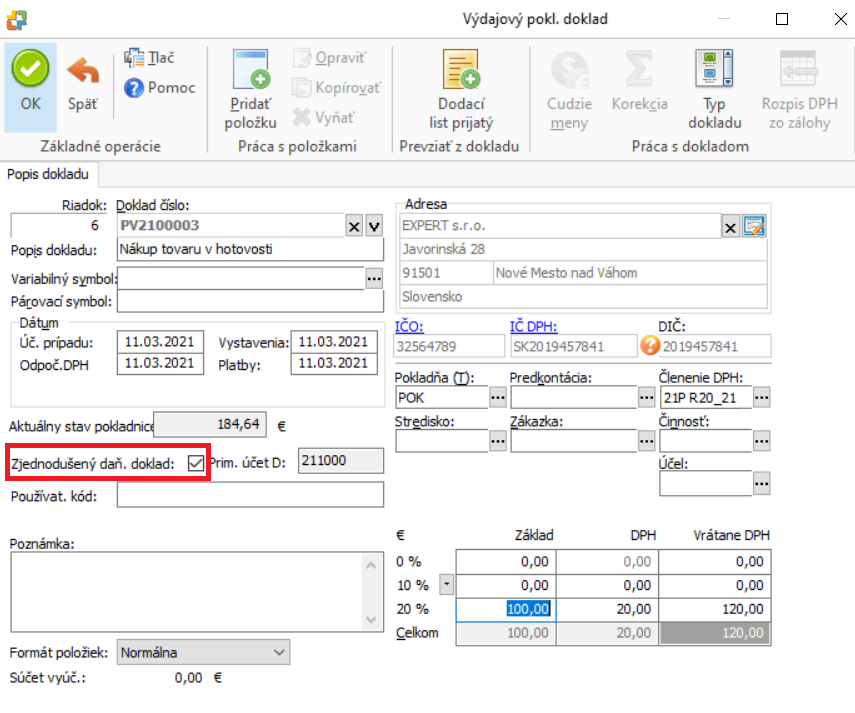Toggle Zjednodušený daň. doklad checkbox
This screenshot has width=855, height=713.
coord(195,463)
